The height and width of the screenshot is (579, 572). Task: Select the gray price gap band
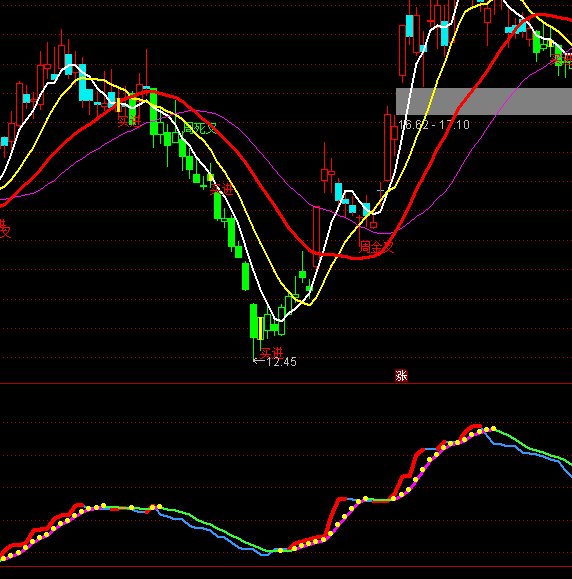pos(484,102)
